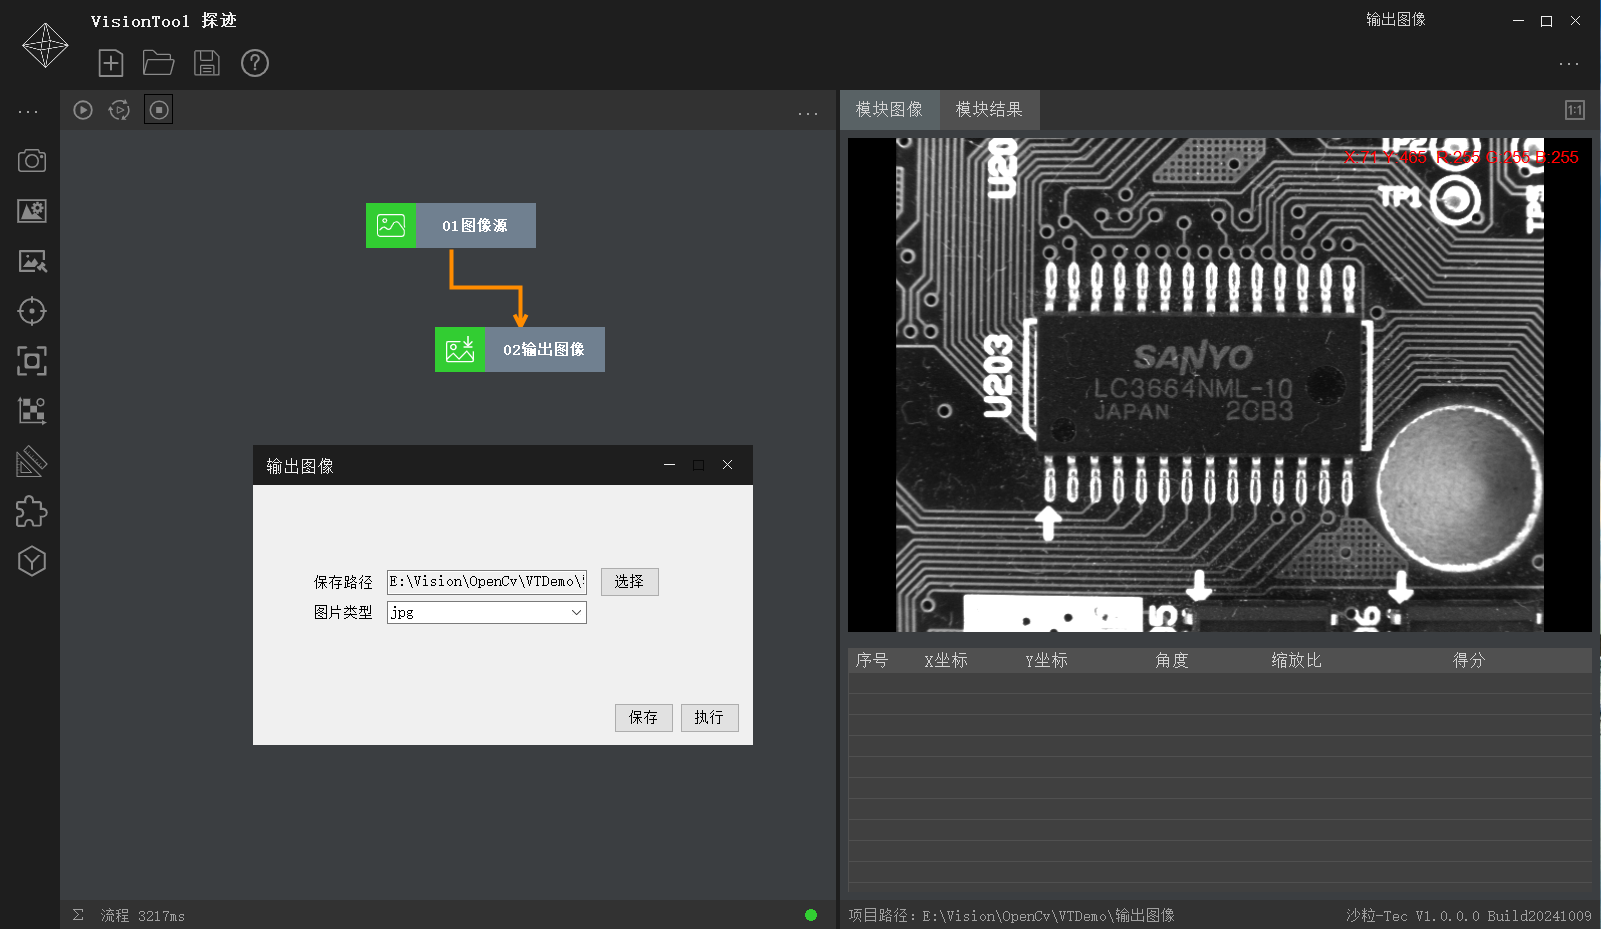
Task: Minimize the 输出图像 dialog
Action: pos(669,465)
